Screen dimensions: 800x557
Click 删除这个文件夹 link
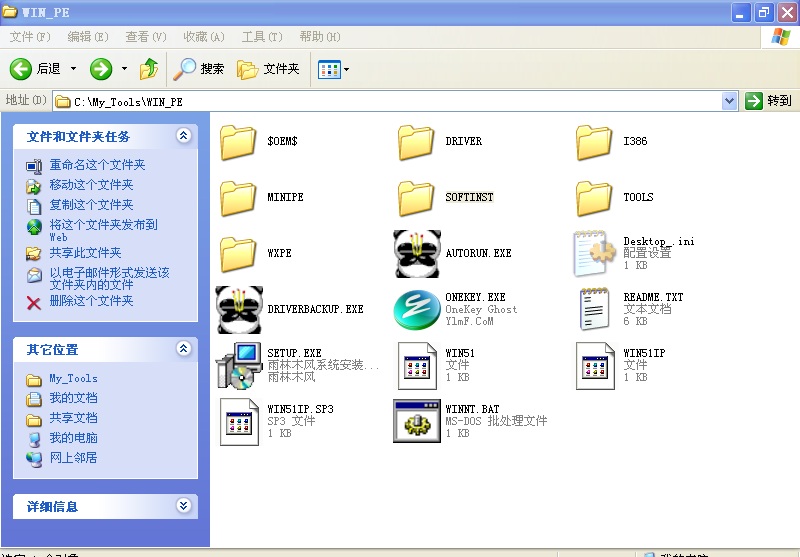coord(91,301)
